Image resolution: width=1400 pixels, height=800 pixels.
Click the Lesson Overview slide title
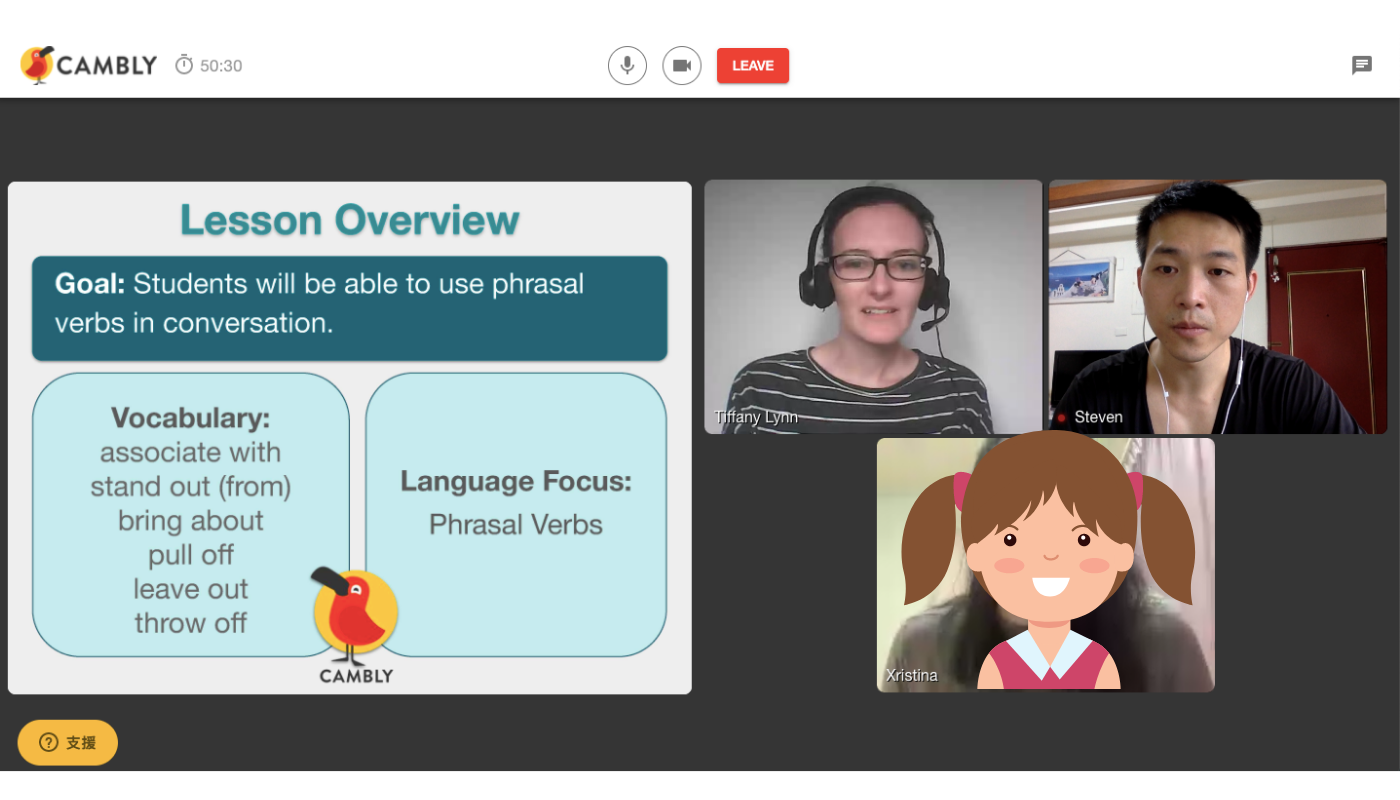350,220
